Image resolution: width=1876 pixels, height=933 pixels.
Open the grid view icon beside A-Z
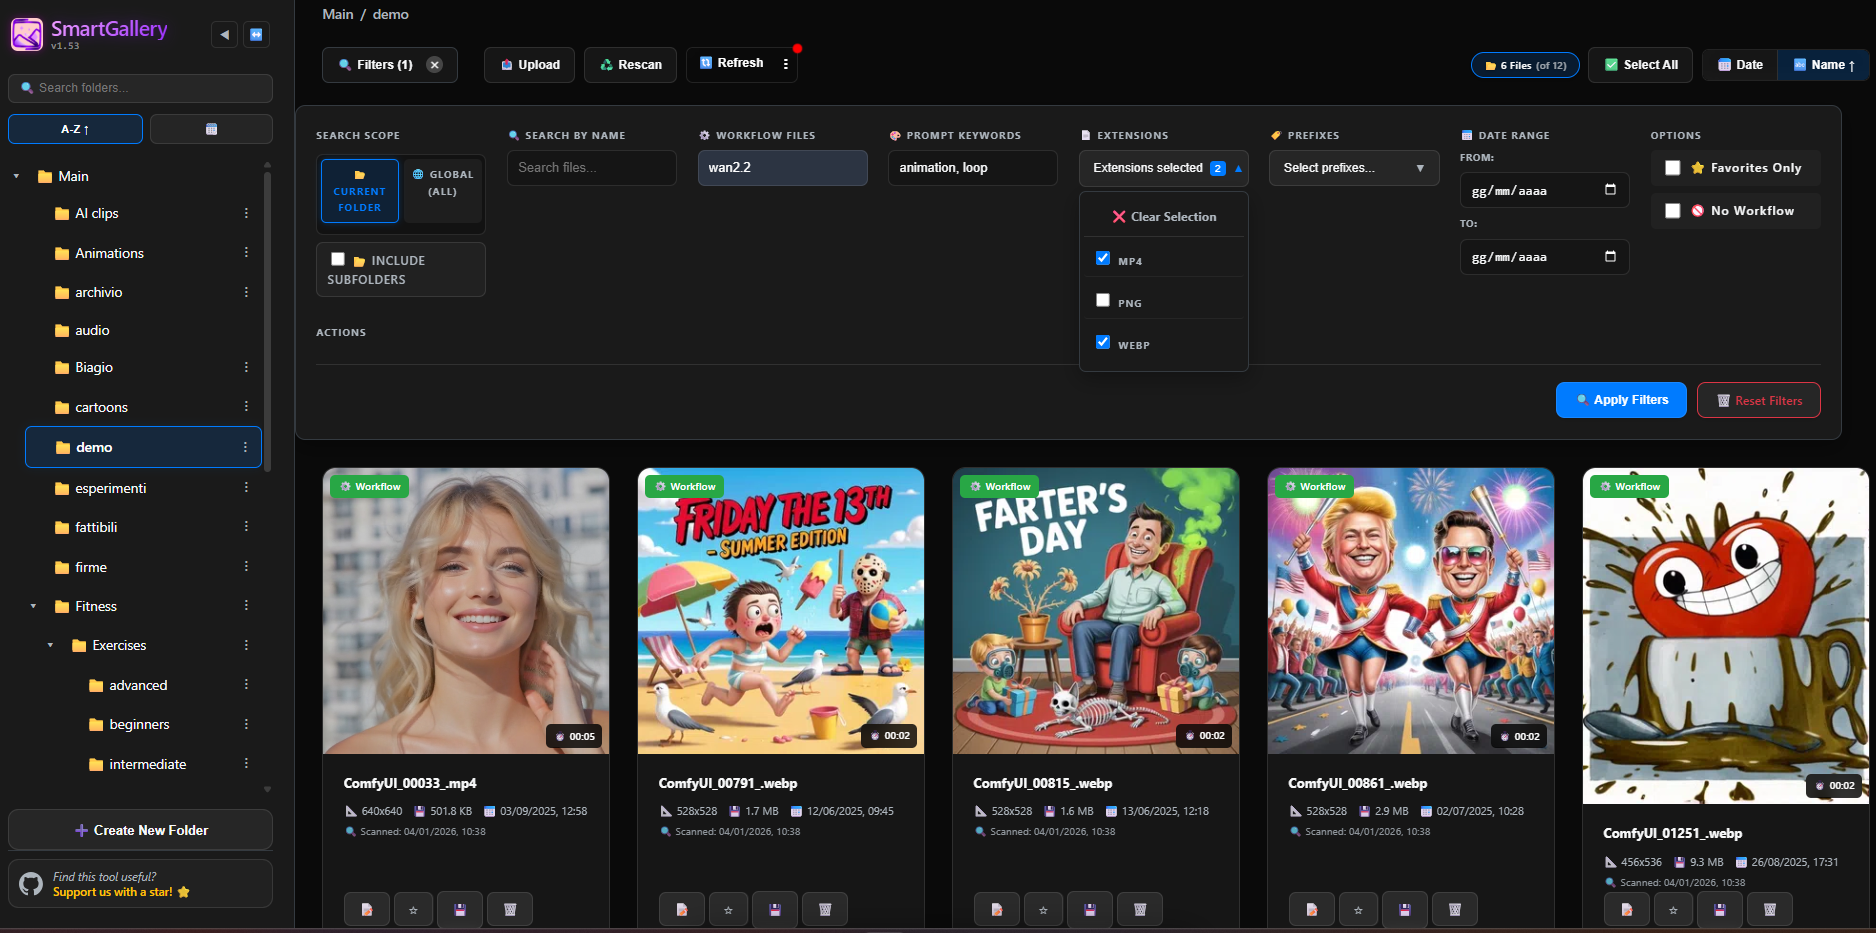[x=211, y=128]
